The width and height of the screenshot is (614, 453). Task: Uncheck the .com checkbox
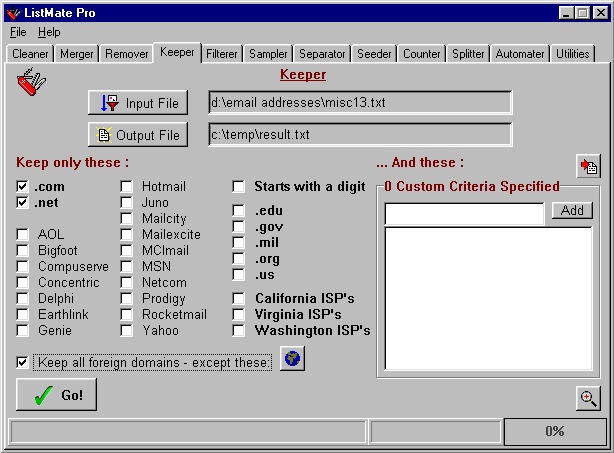coord(22,187)
